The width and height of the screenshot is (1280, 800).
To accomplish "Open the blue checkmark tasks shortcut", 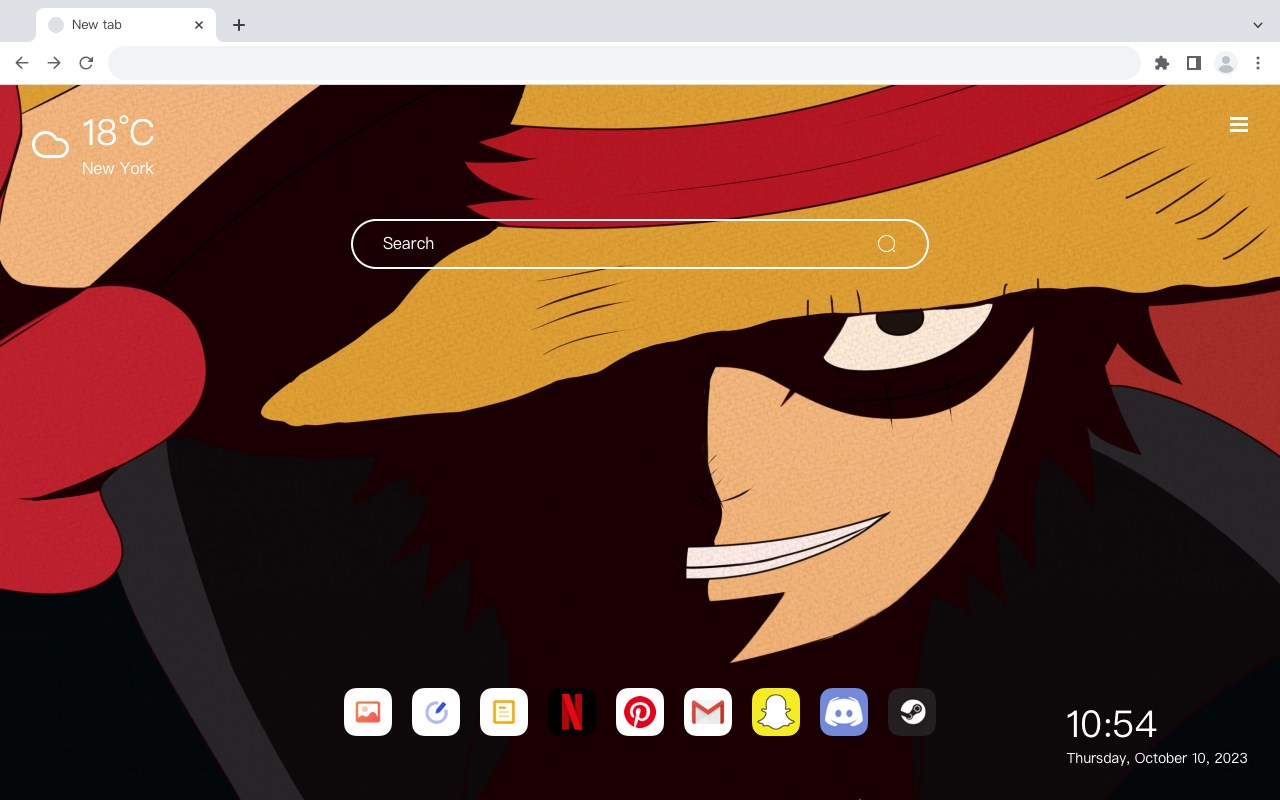I will [x=436, y=712].
